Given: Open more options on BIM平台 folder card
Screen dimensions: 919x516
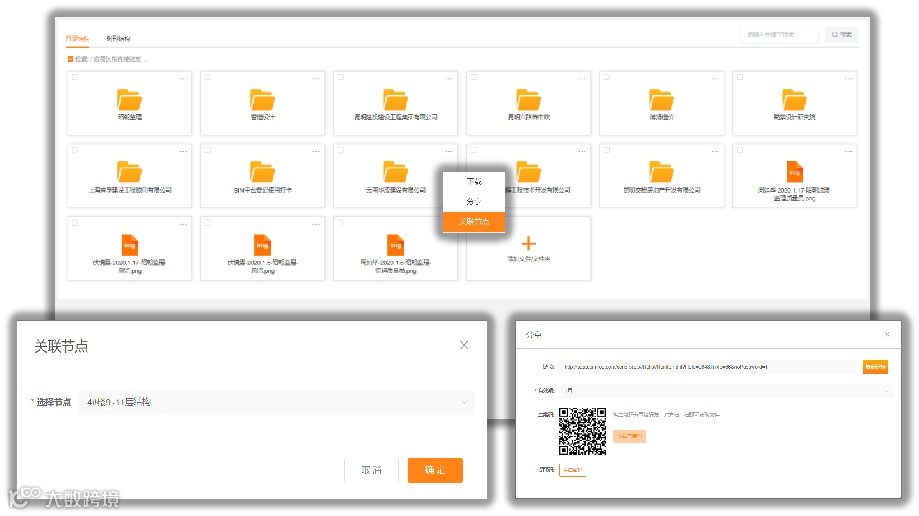Looking at the screenshot, I should pyautogui.click(x=316, y=151).
